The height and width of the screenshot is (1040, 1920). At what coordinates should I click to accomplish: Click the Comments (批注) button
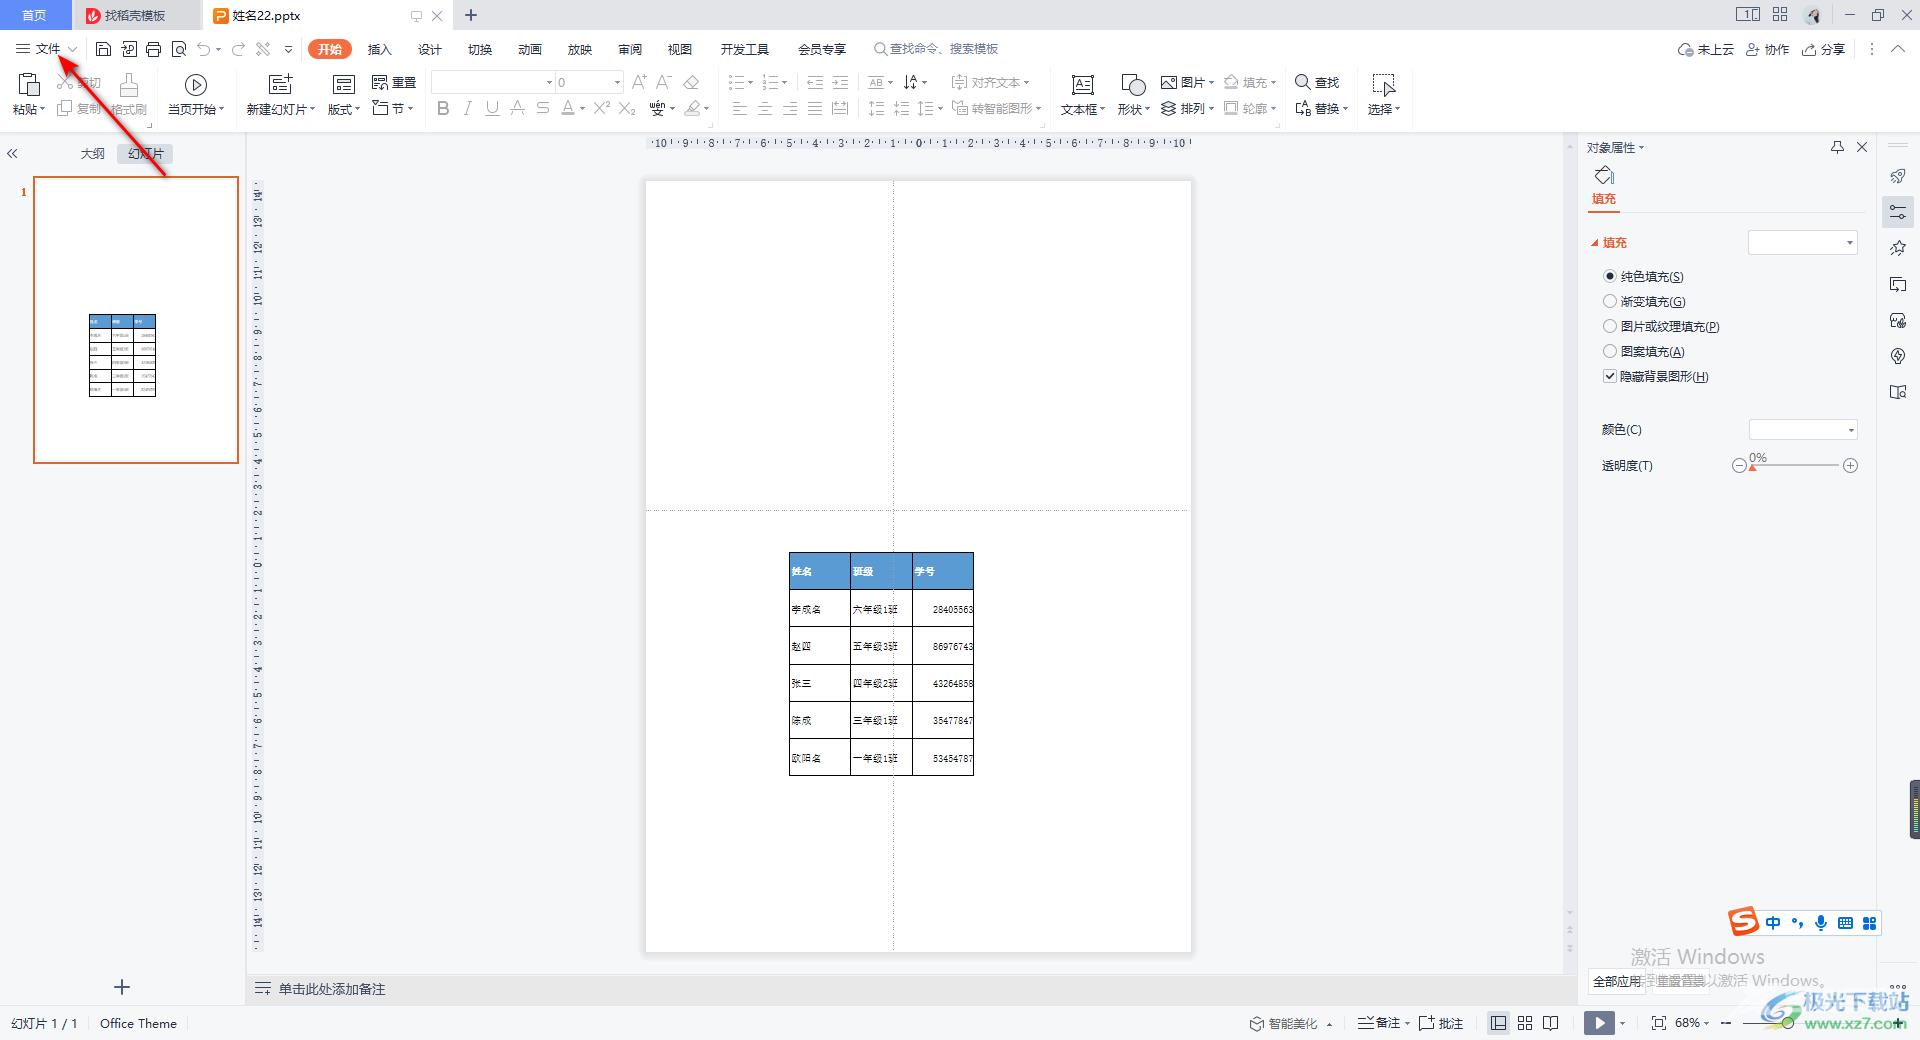pos(1441,1023)
